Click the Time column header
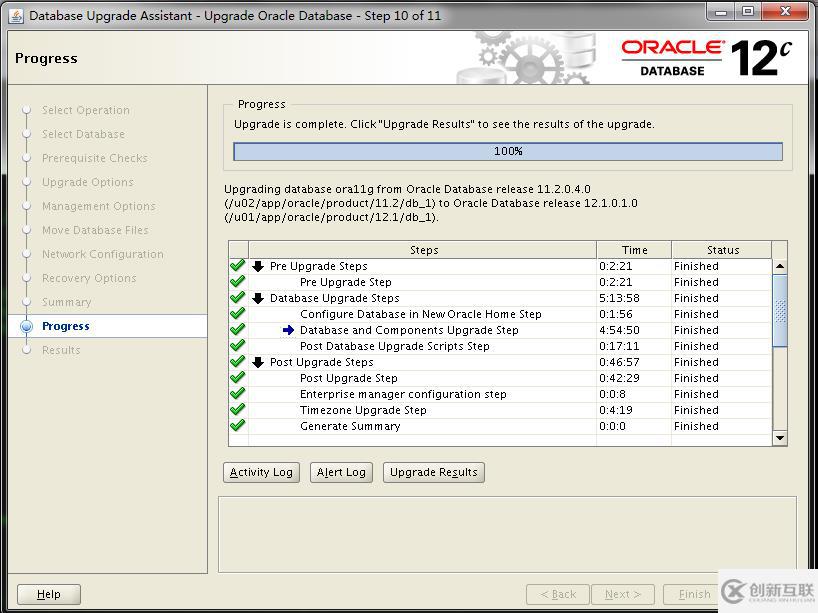 click(x=634, y=250)
